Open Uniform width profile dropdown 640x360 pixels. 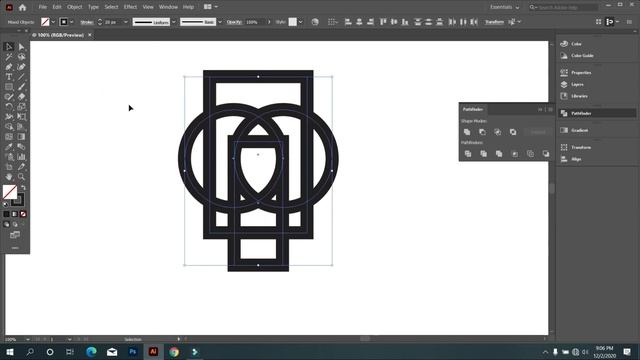point(174,22)
